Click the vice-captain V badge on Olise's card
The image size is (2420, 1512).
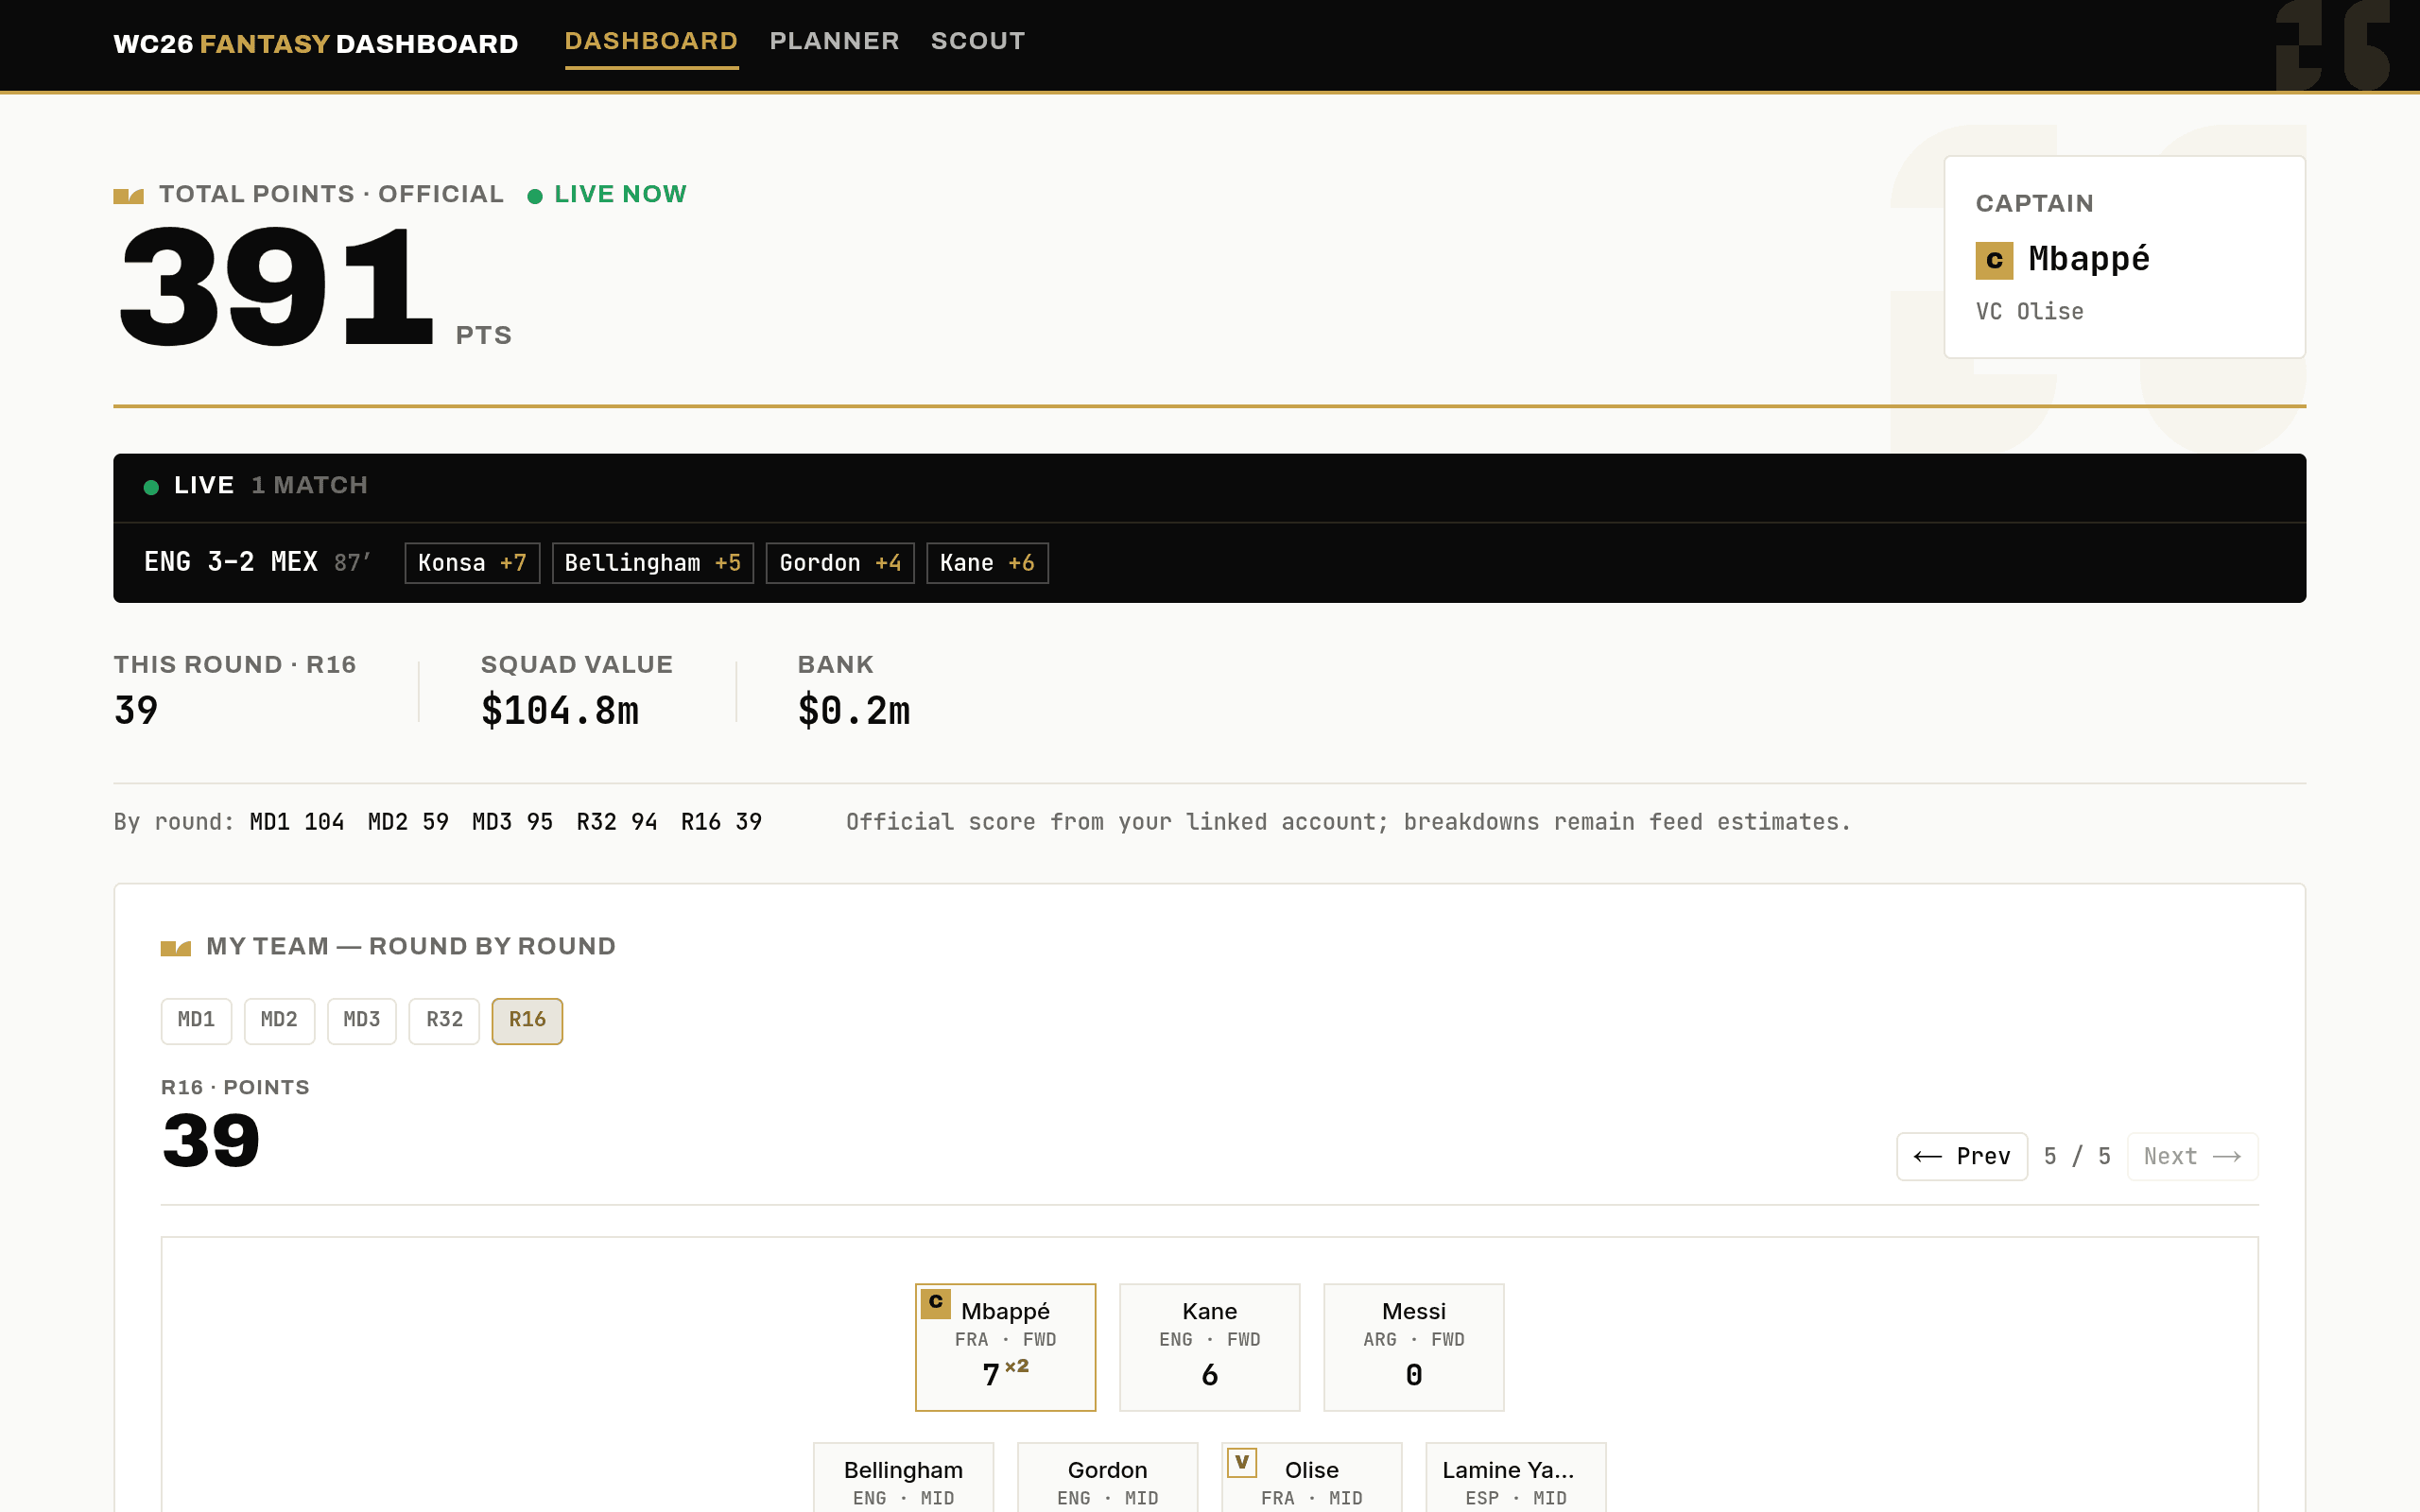click(x=1241, y=1462)
